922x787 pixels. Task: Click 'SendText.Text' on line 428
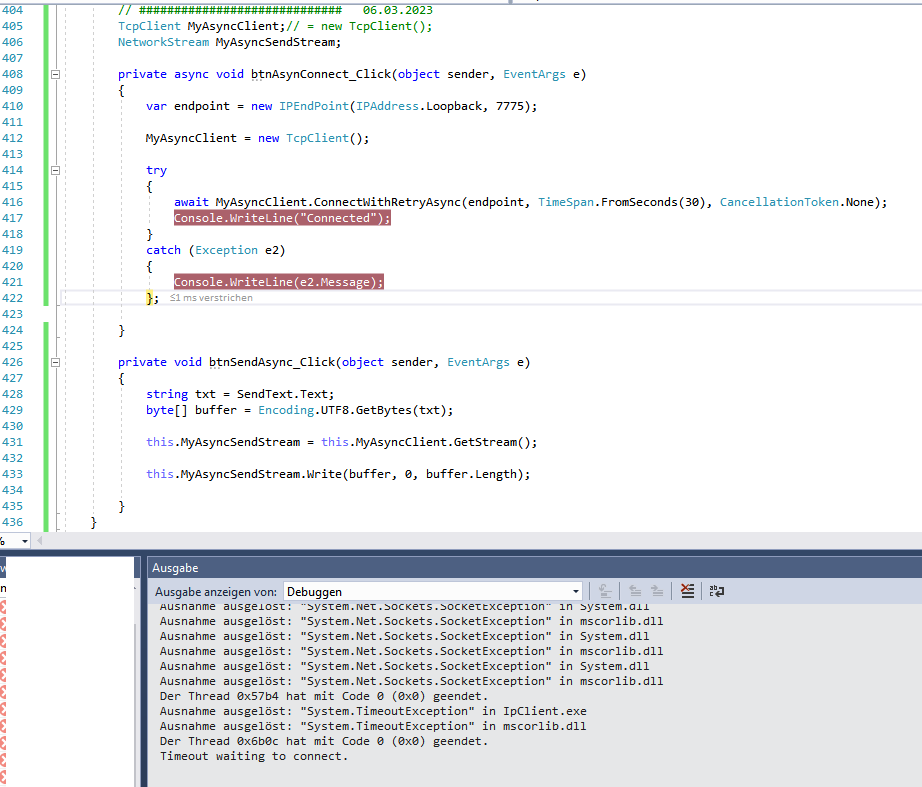282,394
